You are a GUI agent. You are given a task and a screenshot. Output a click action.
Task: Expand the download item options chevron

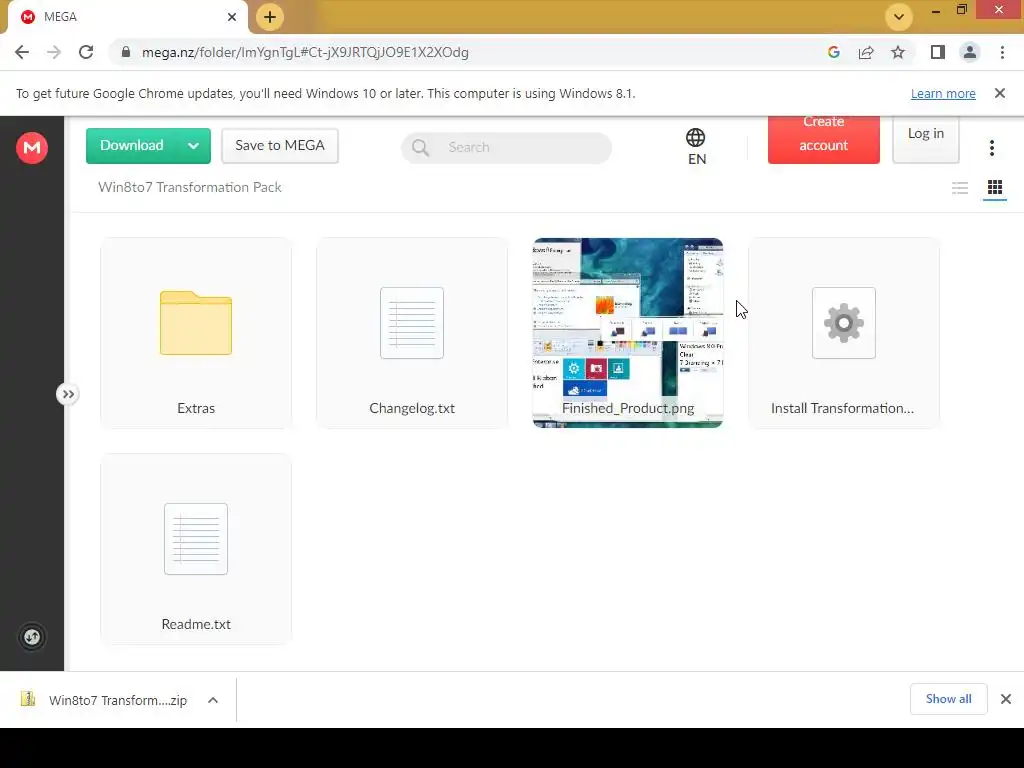[x=213, y=700]
